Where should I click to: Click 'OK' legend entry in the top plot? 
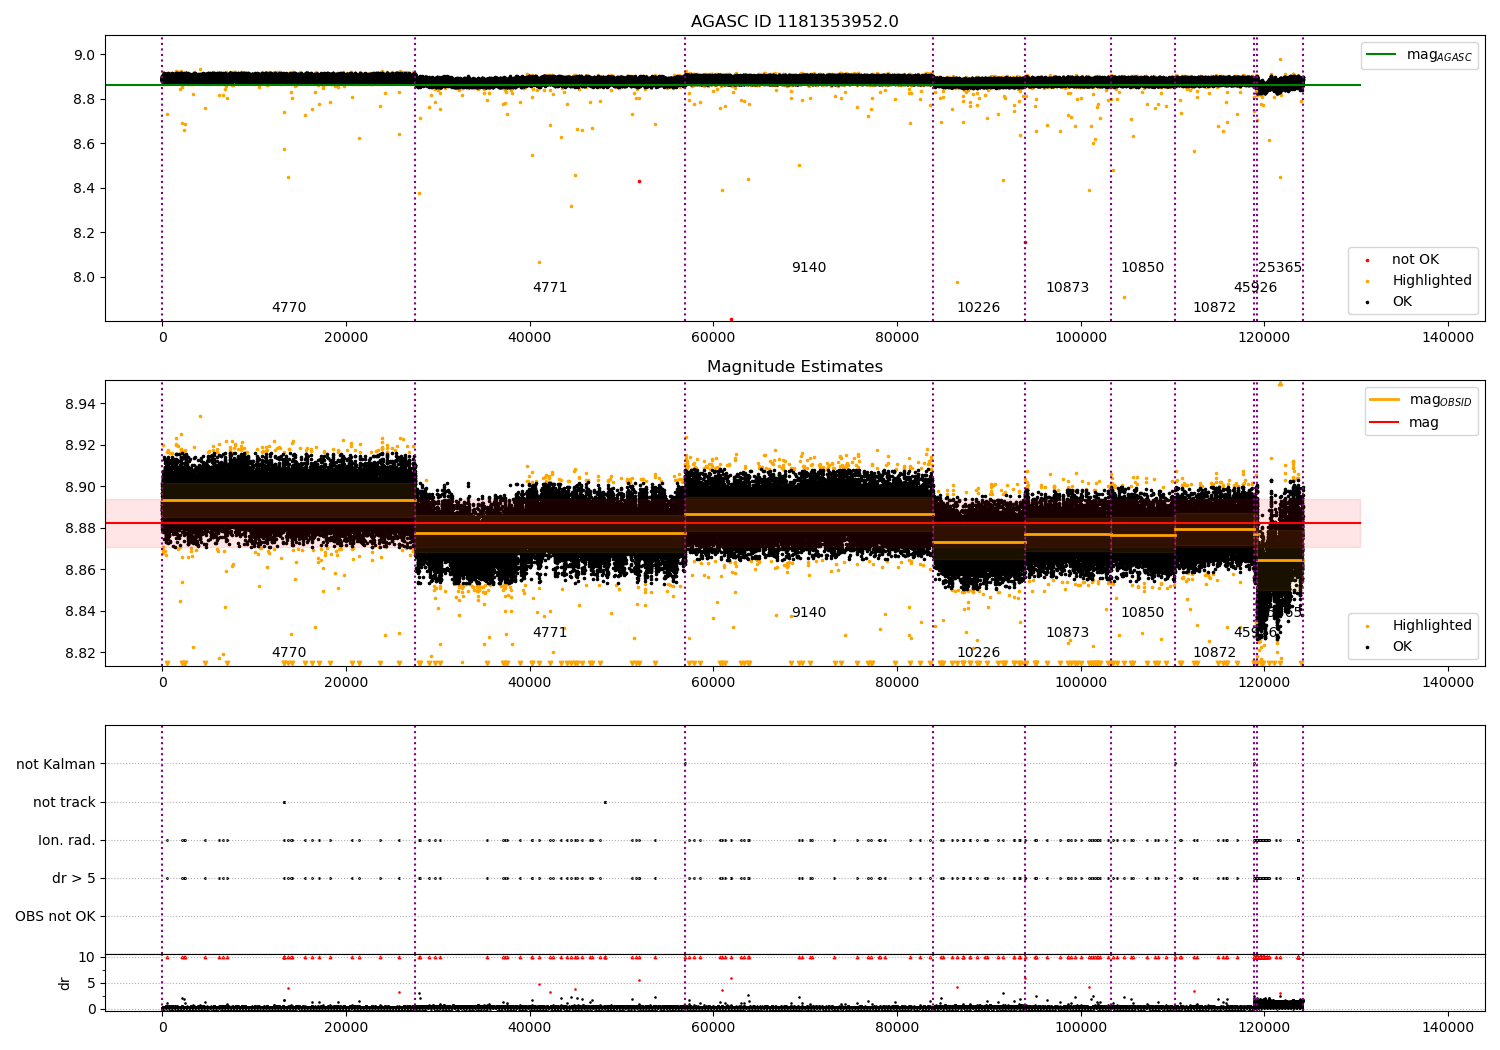(x=1390, y=302)
